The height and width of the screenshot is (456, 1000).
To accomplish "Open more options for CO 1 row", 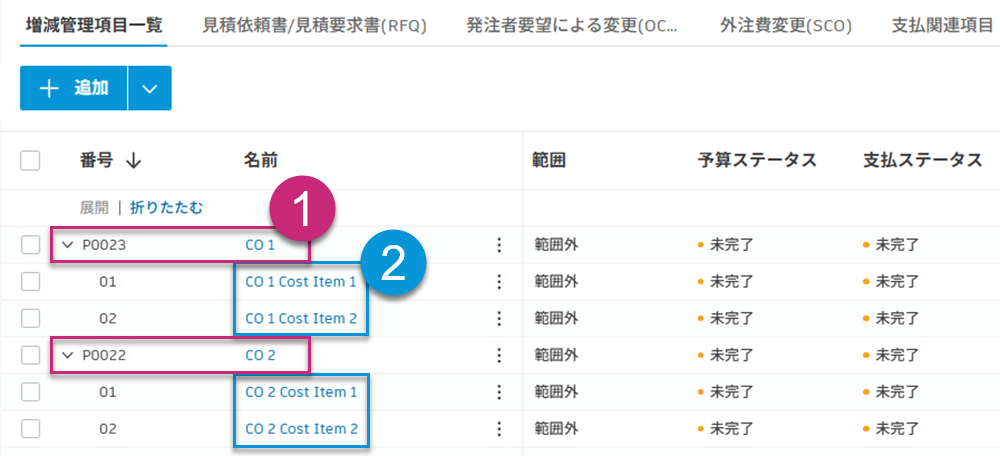I will tap(499, 245).
